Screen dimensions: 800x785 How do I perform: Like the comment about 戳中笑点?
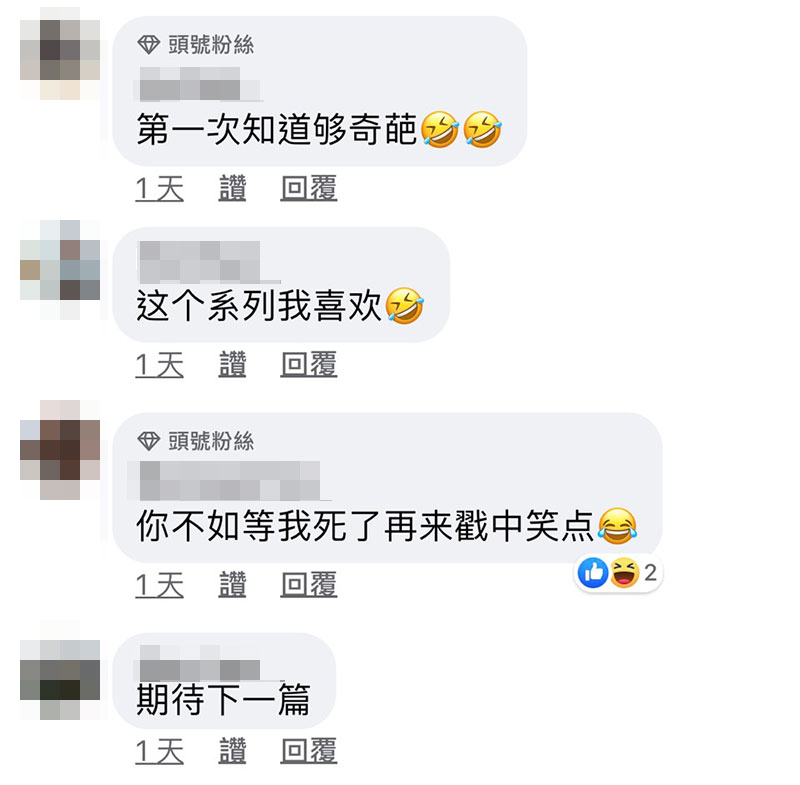[232, 585]
